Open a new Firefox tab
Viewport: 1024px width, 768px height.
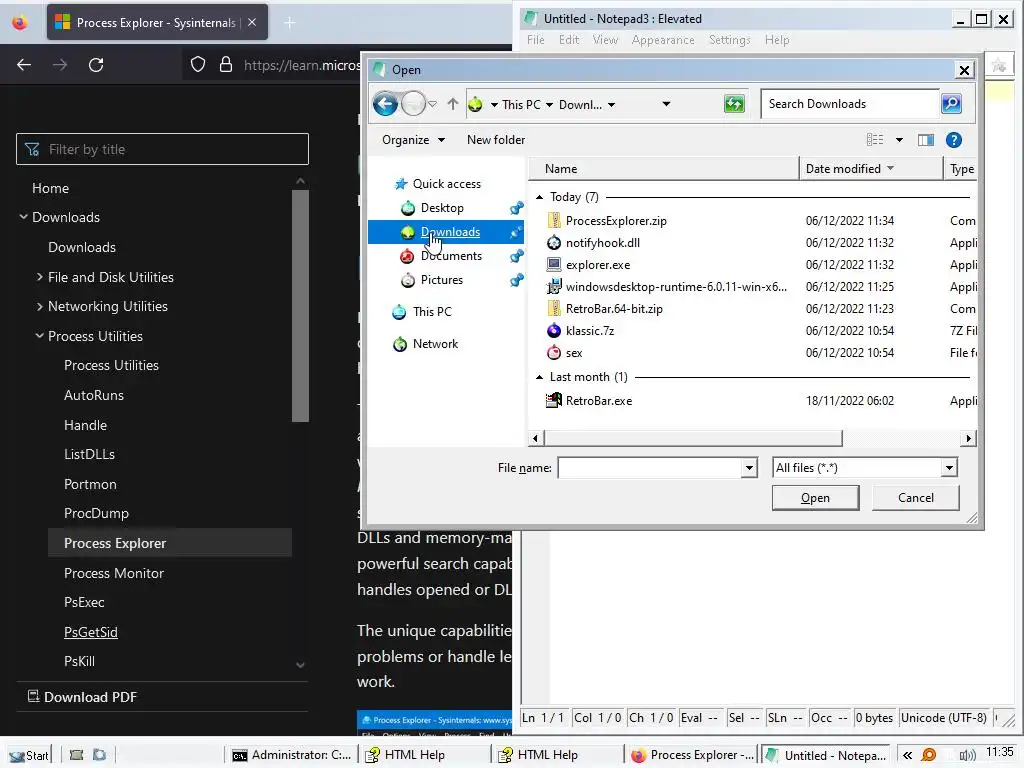point(289,23)
